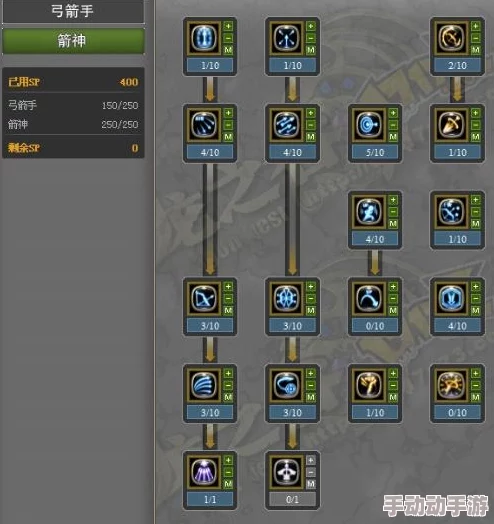Click the golden fist skill icon at 1/10
The width and height of the screenshot is (494, 524).
[369, 385]
